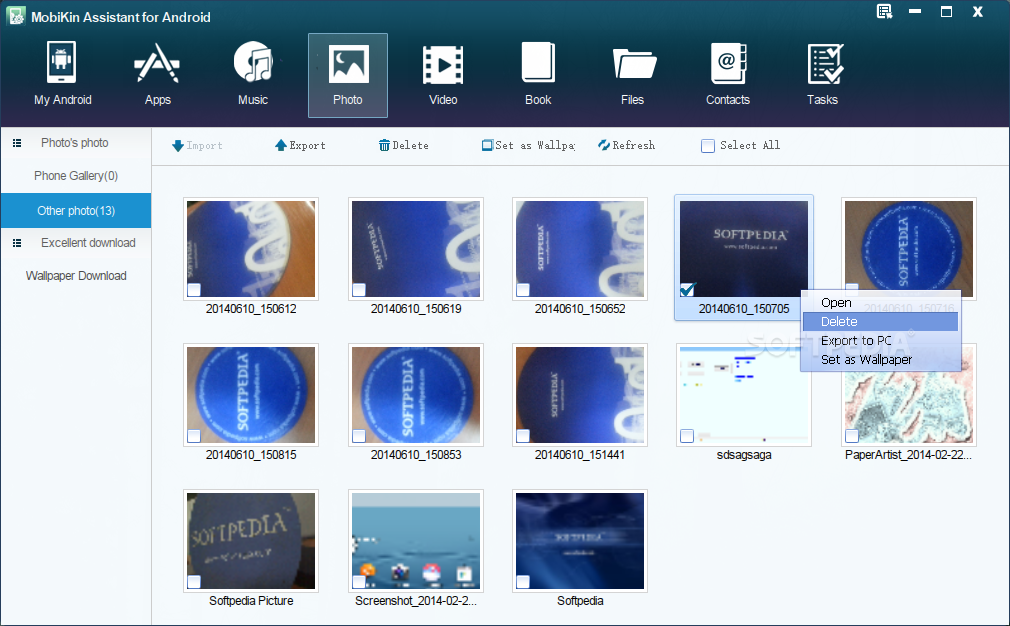Open the Contacts section
This screenshot has width=1010, height=626.
pyautogui.click(x=728, y=74)
